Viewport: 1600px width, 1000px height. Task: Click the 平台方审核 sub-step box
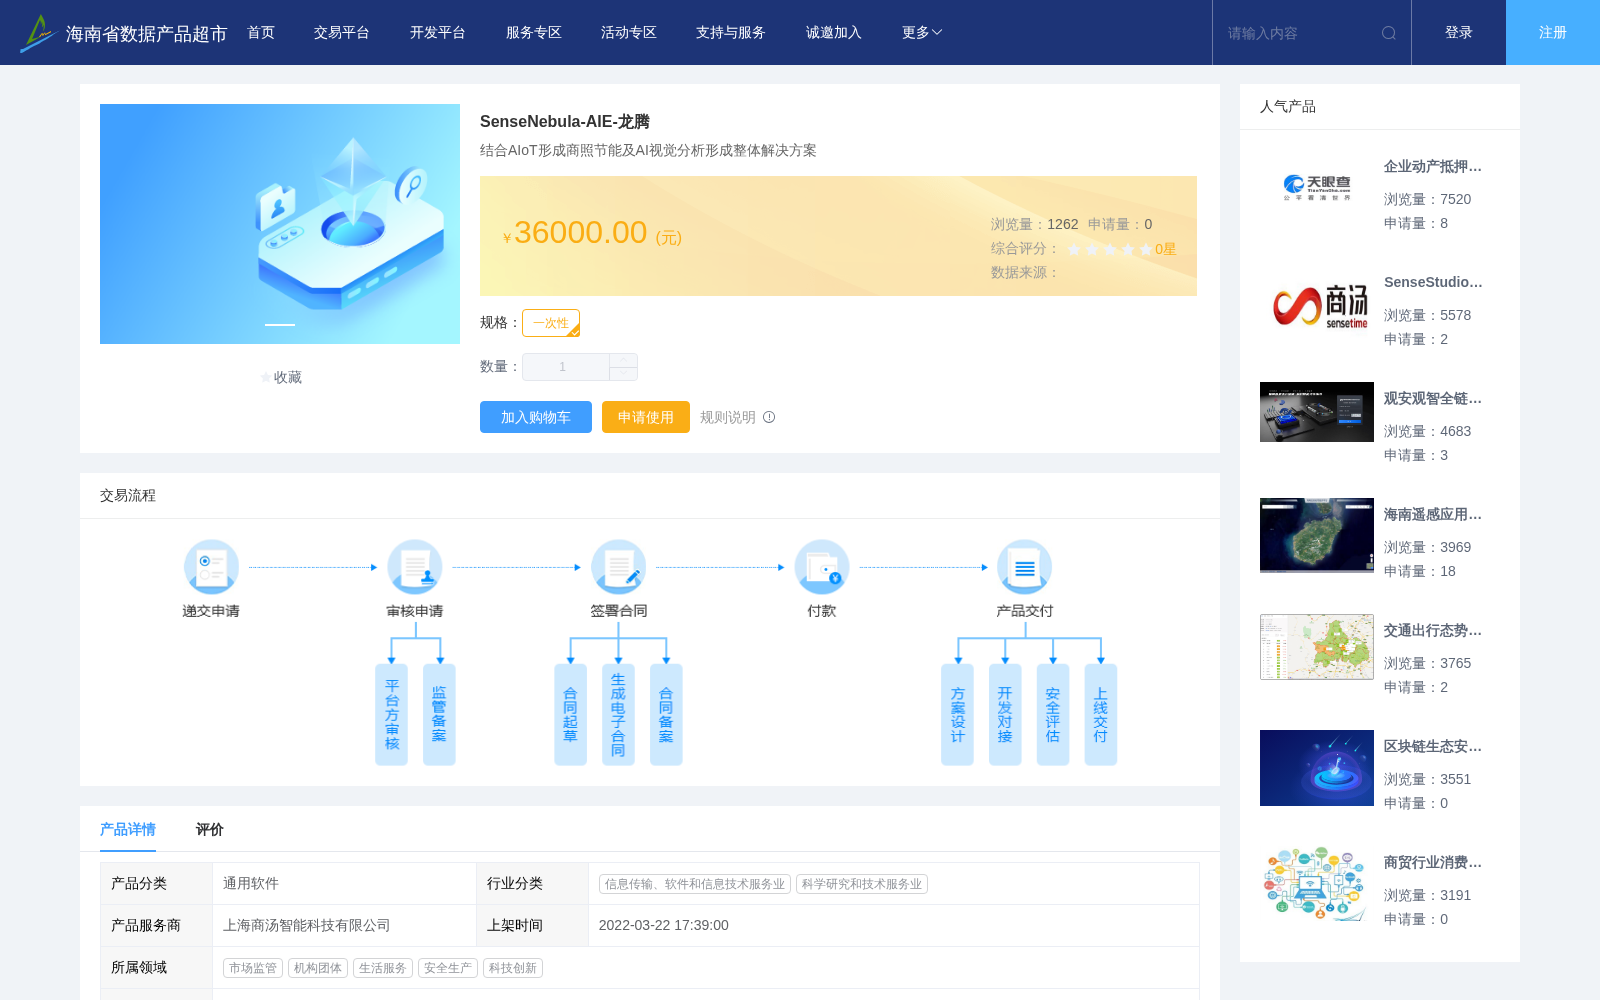point(391,714)
